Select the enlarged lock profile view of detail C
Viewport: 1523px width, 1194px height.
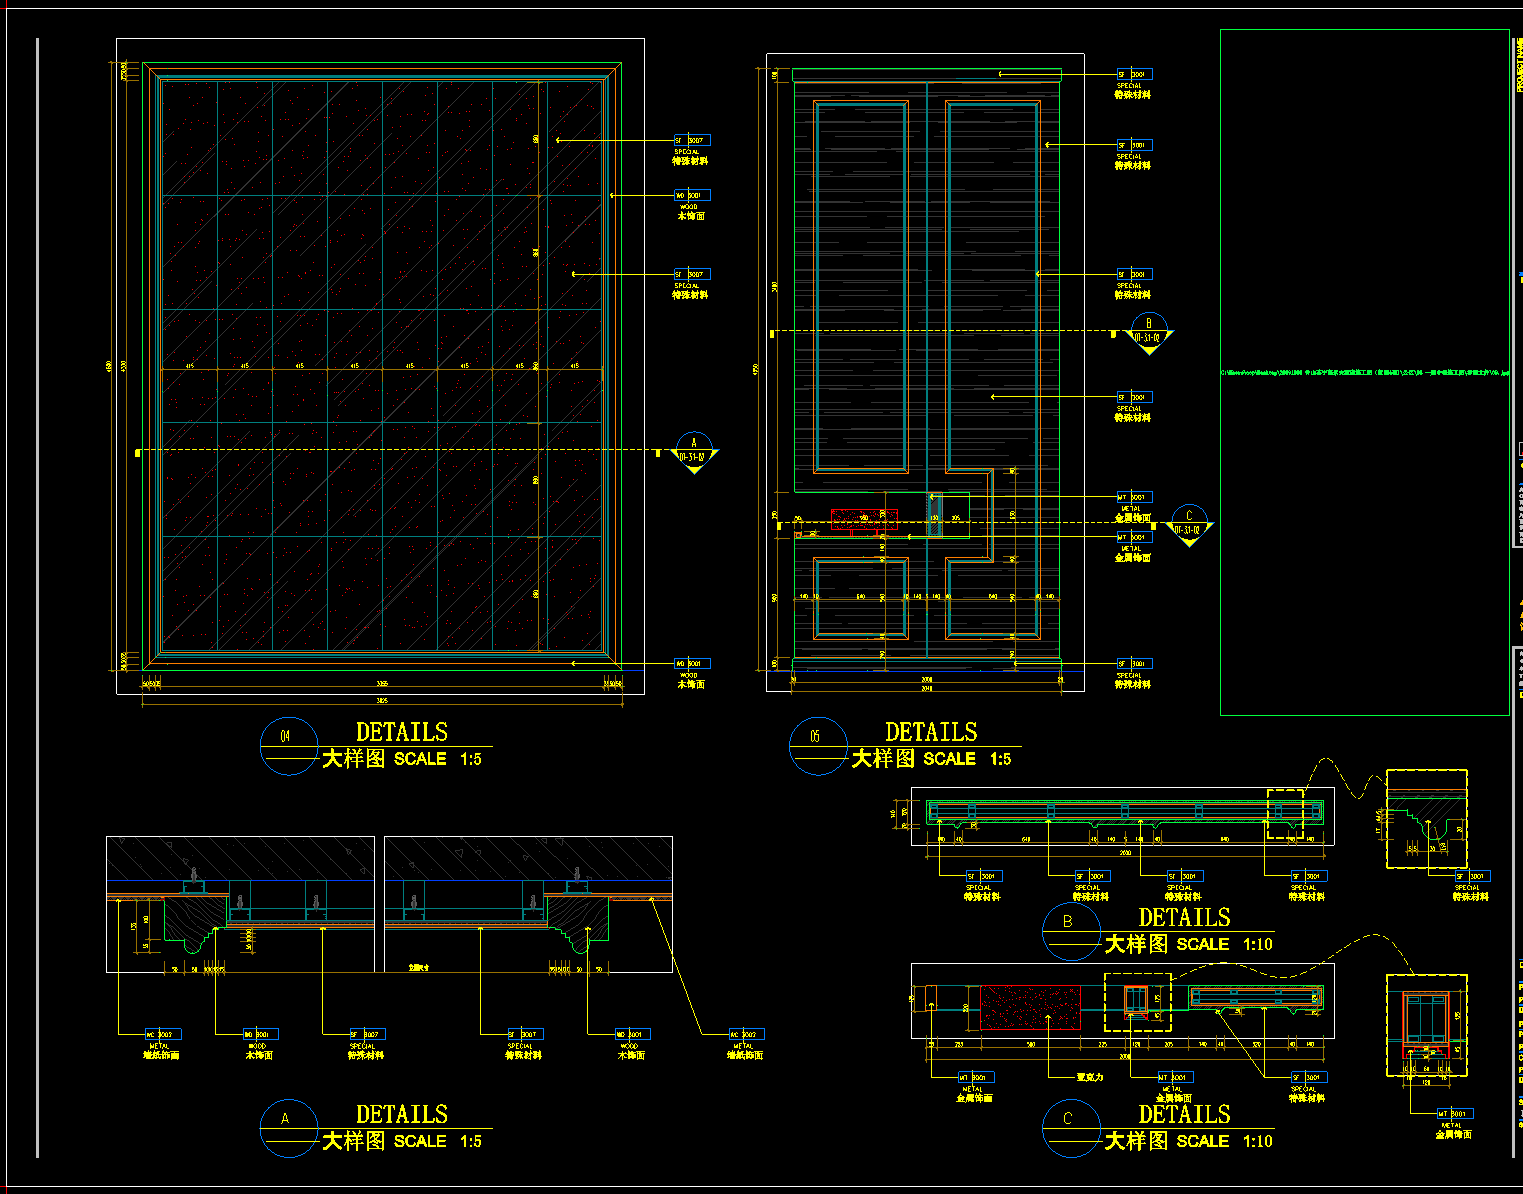1427,1025
